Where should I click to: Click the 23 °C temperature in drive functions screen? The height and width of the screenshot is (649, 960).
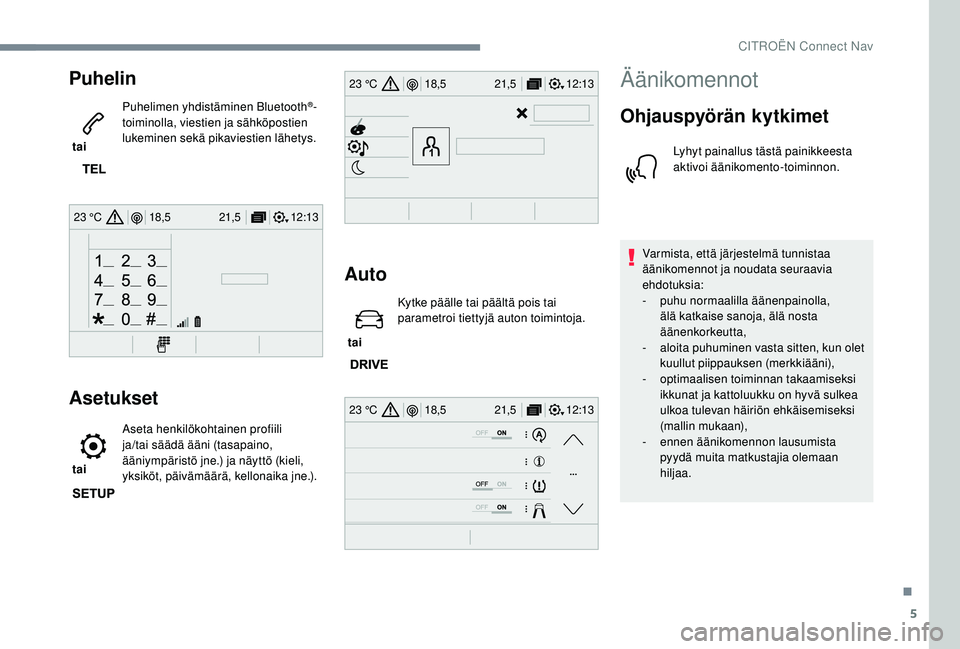pos(363,410)
